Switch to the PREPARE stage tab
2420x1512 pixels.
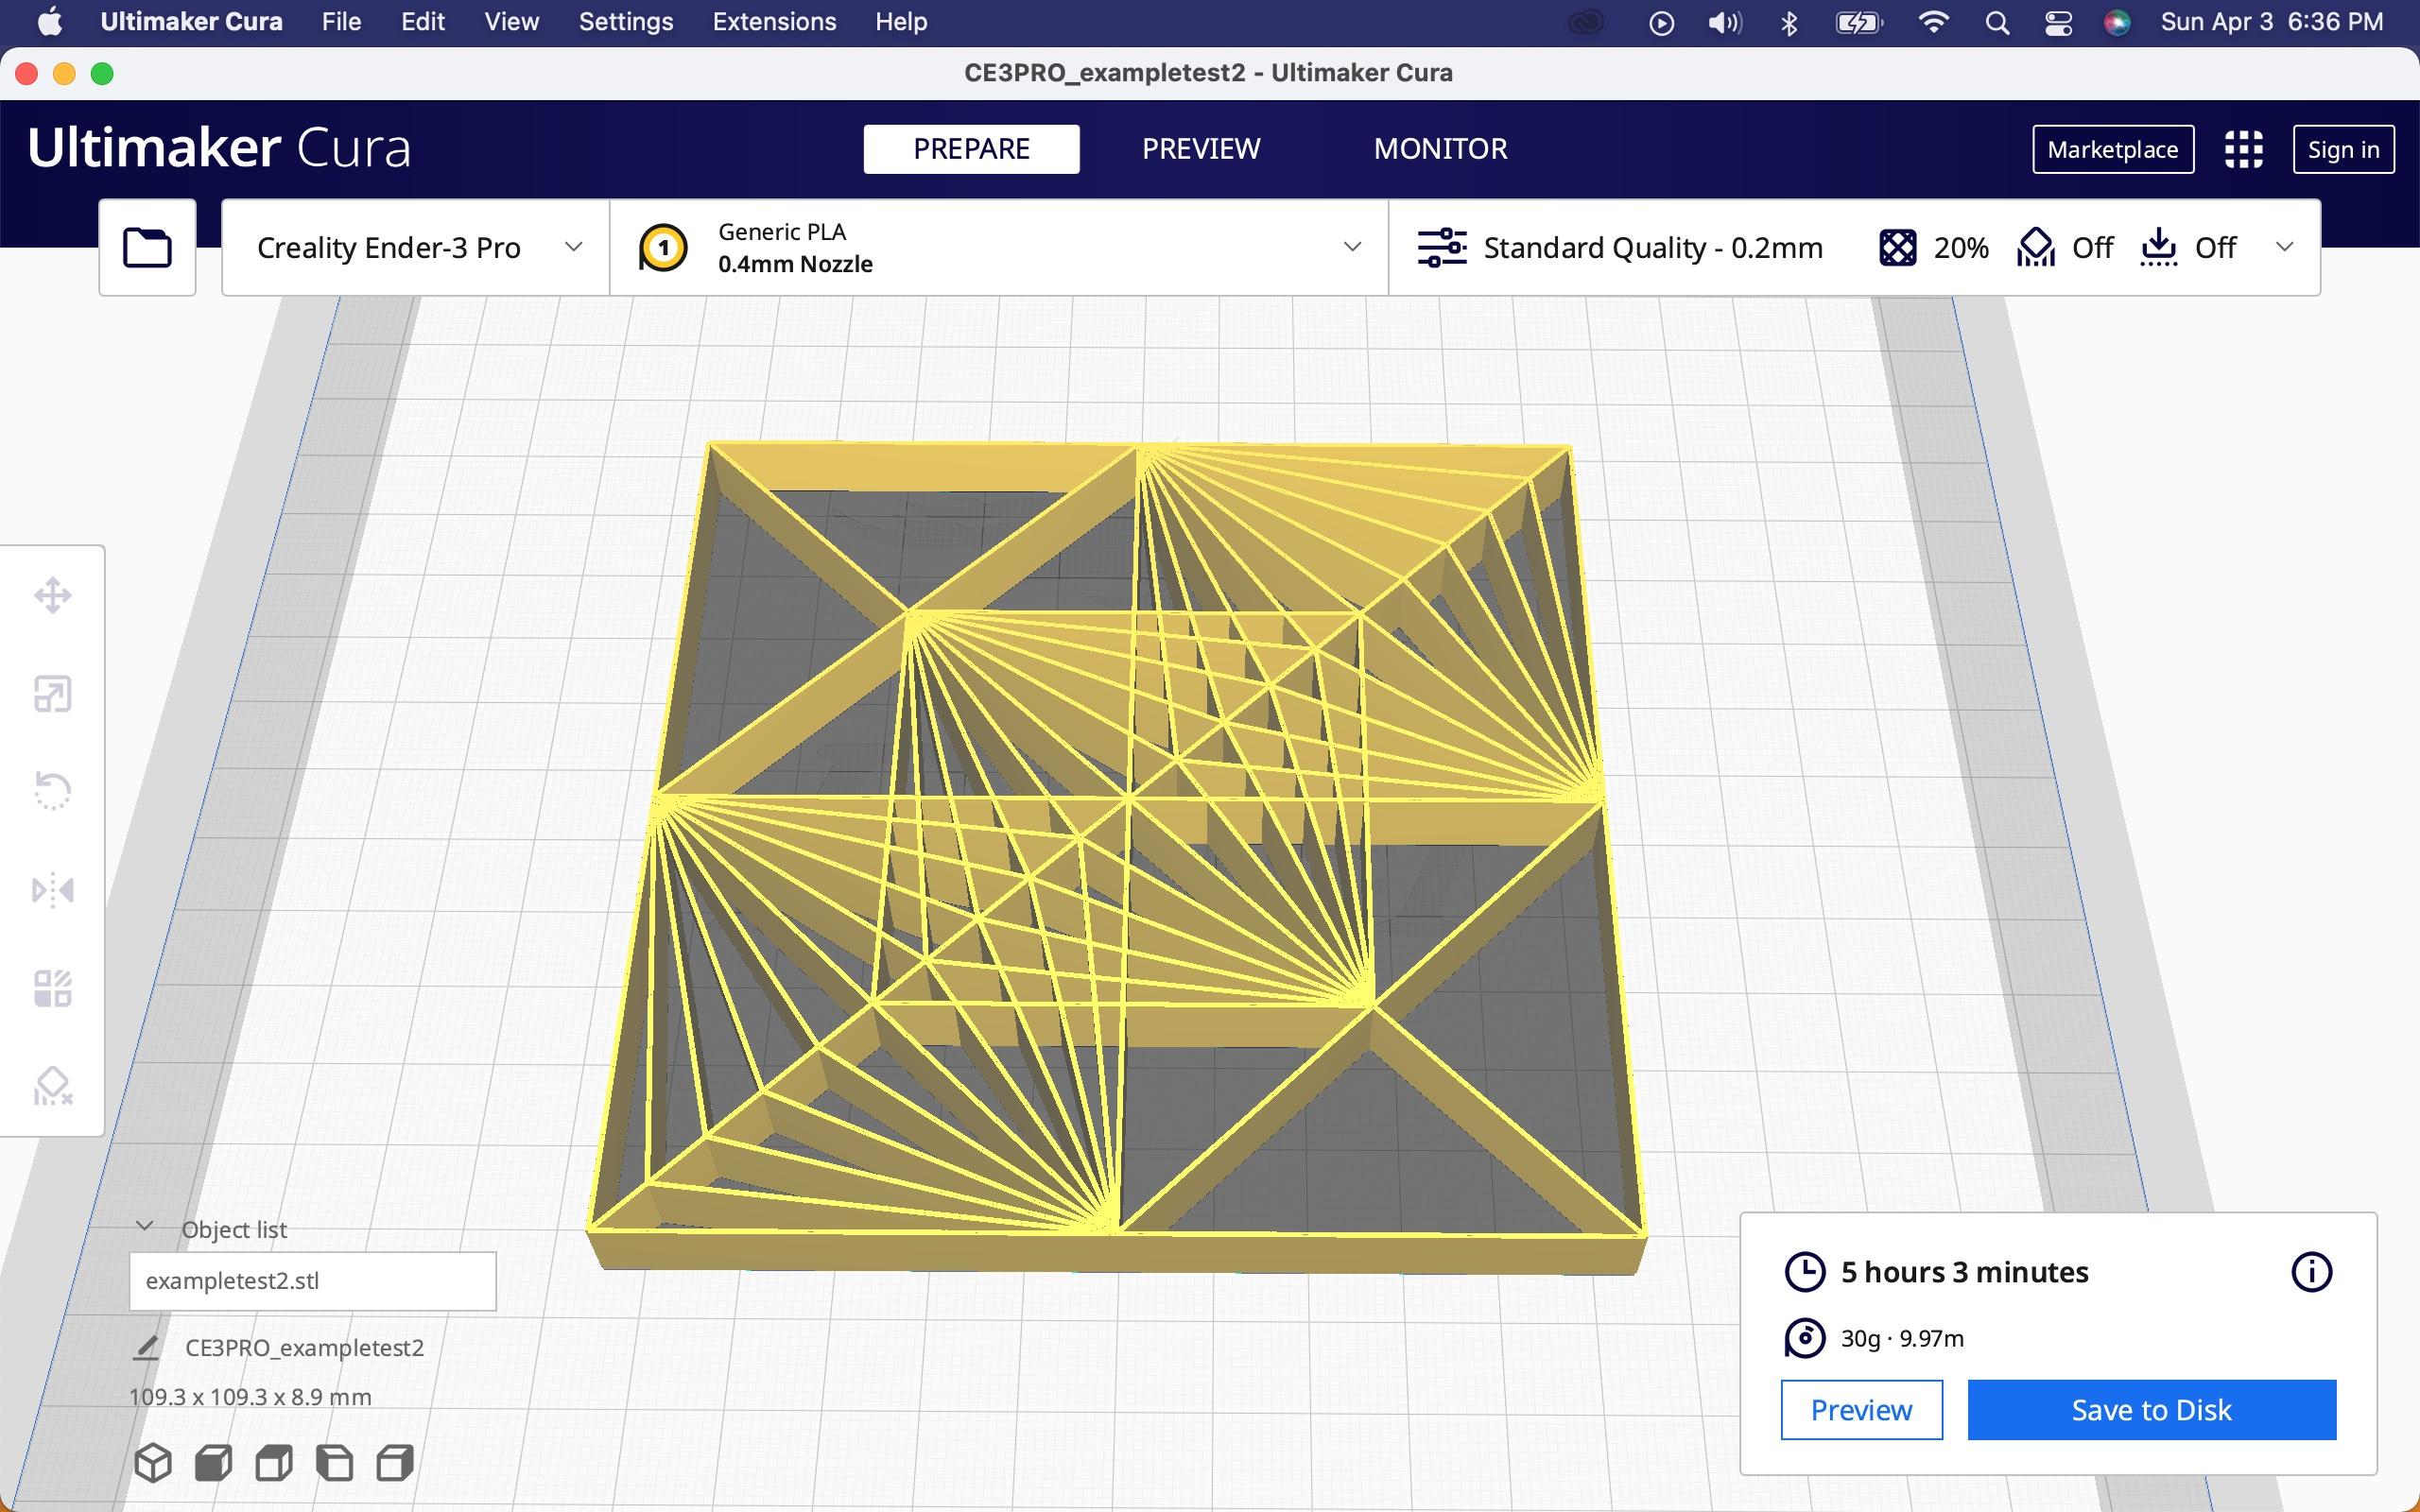pyautogui.click(x=971, y=149)
